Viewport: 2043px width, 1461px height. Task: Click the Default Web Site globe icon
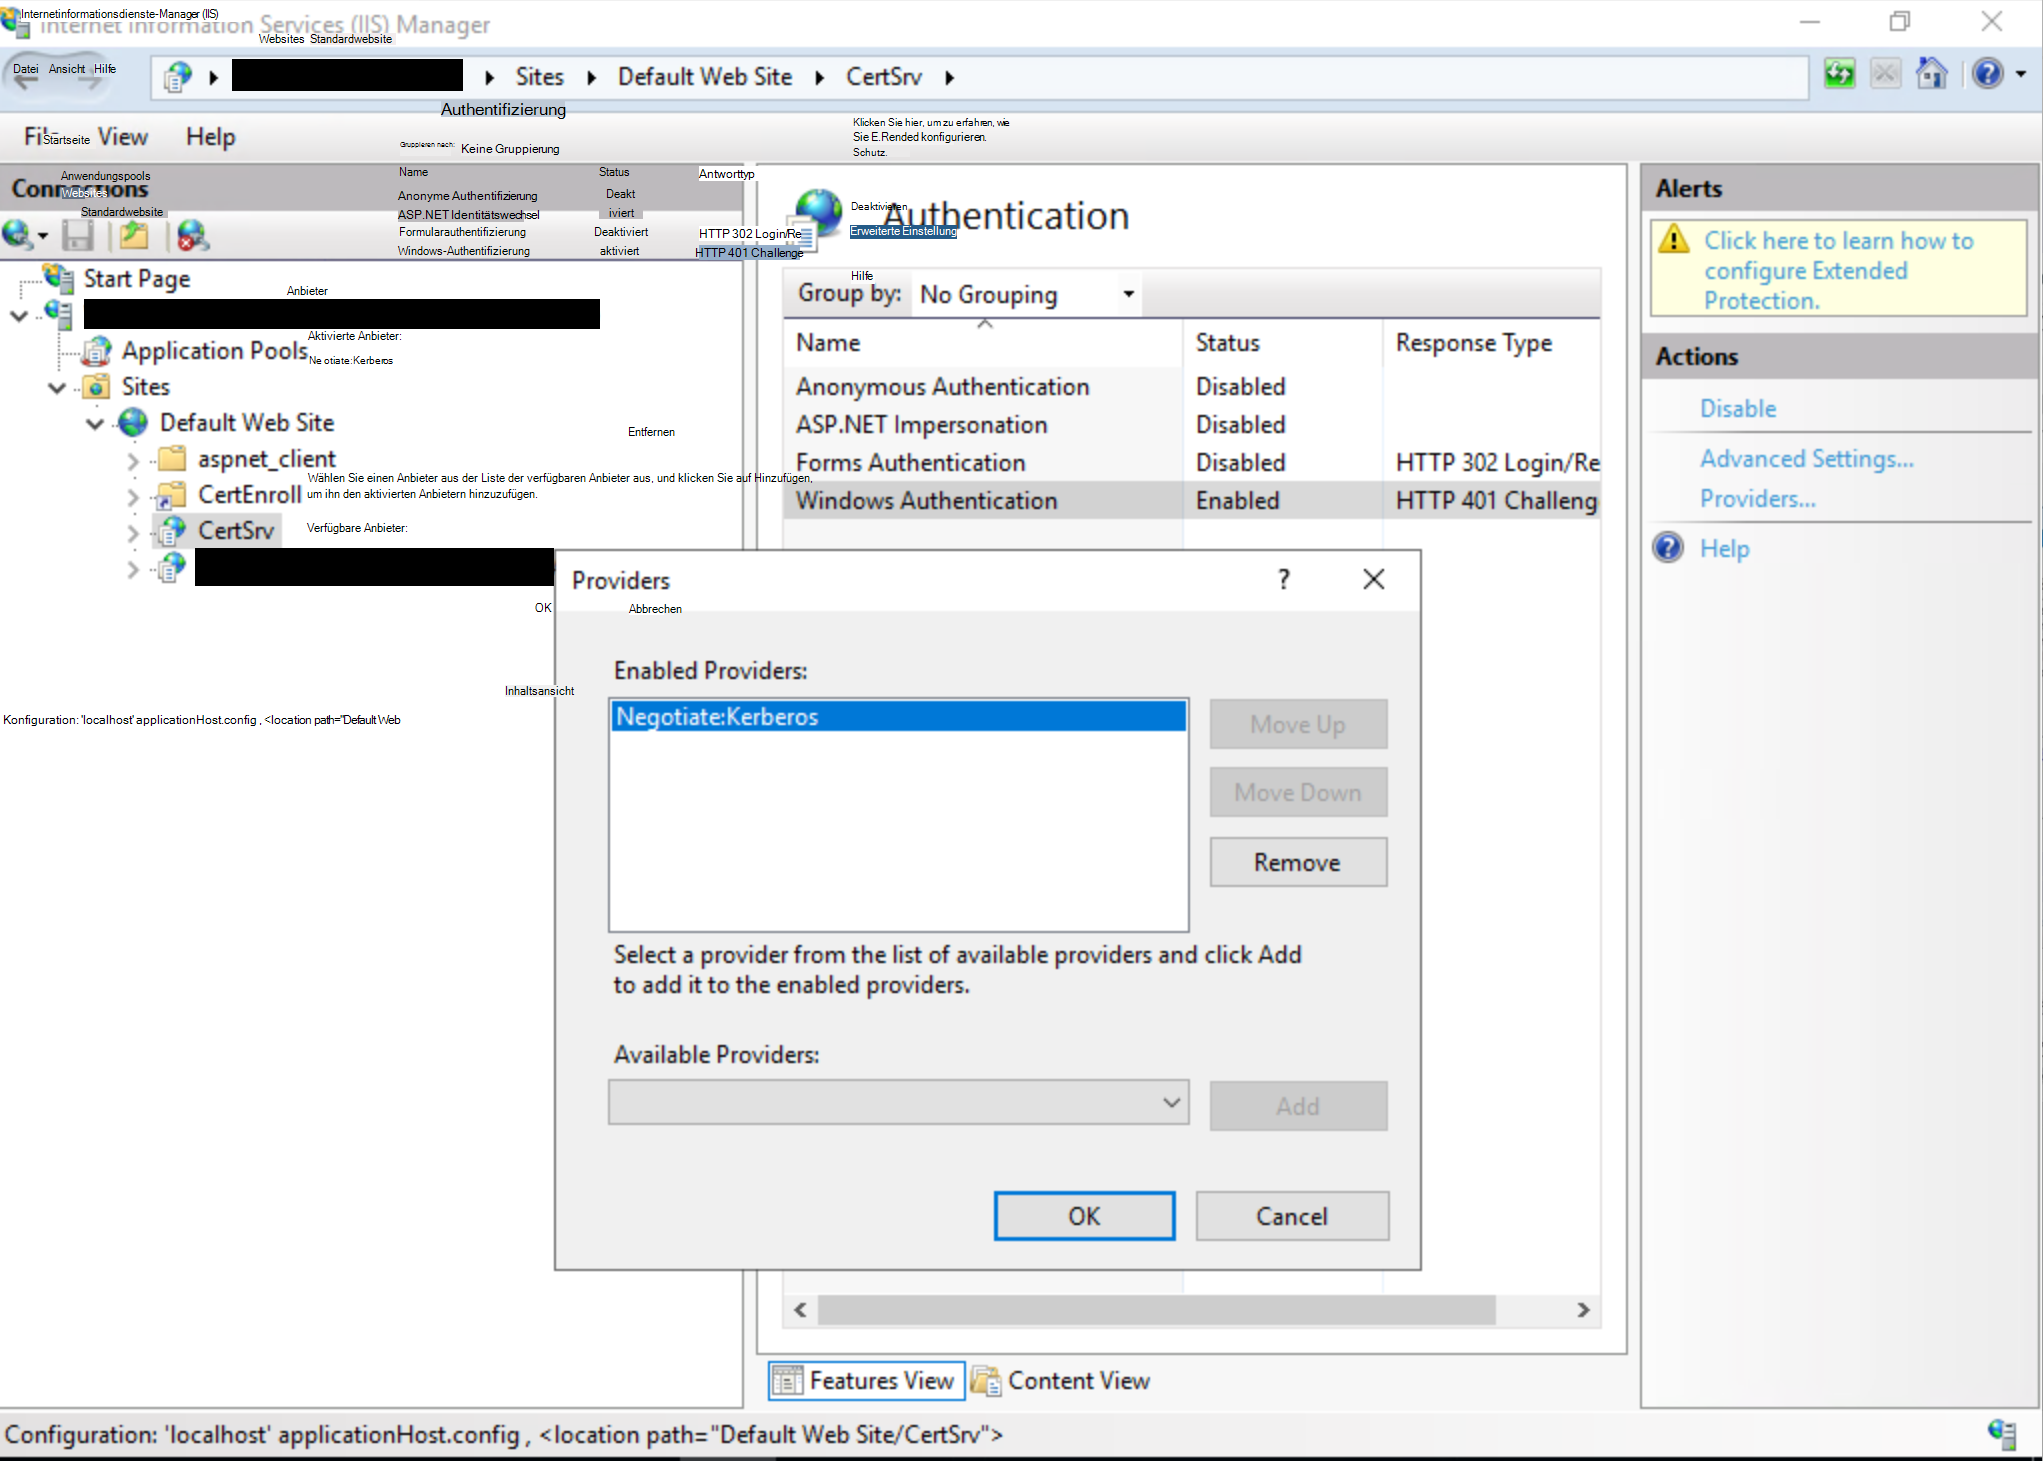(133, 422)
